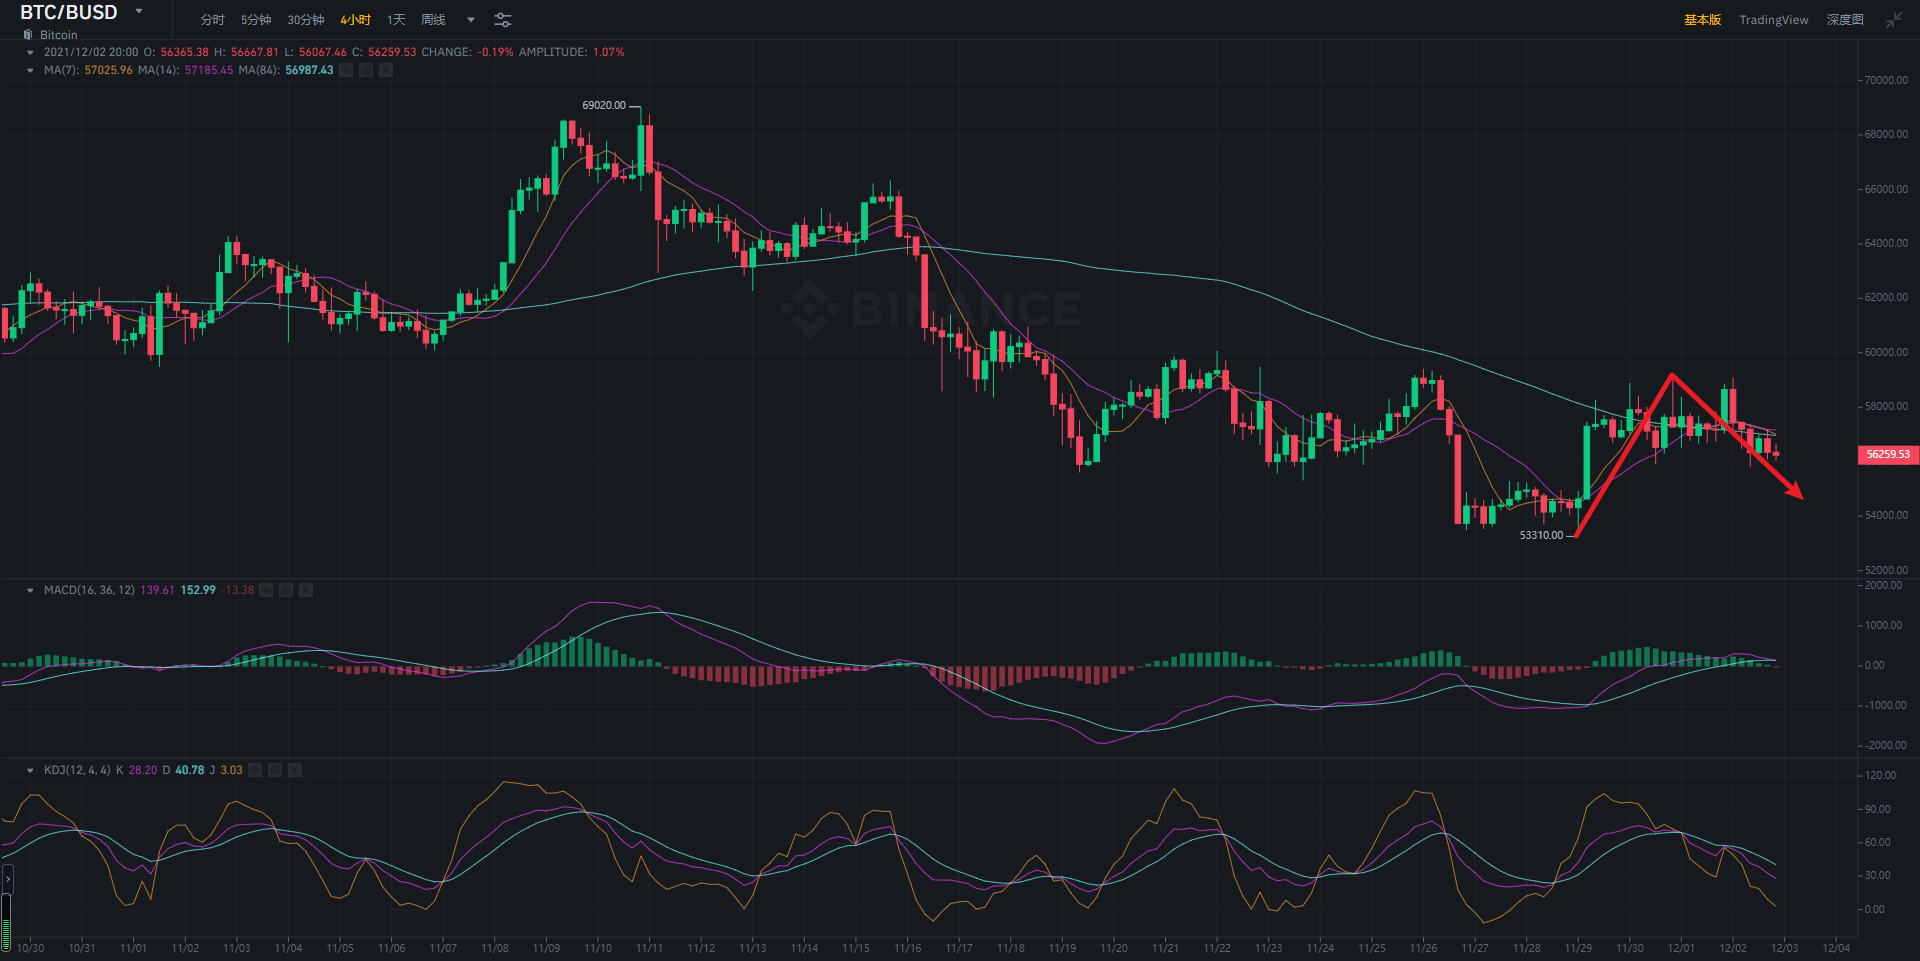Open MA indicator settings gear

click(366, 70)
